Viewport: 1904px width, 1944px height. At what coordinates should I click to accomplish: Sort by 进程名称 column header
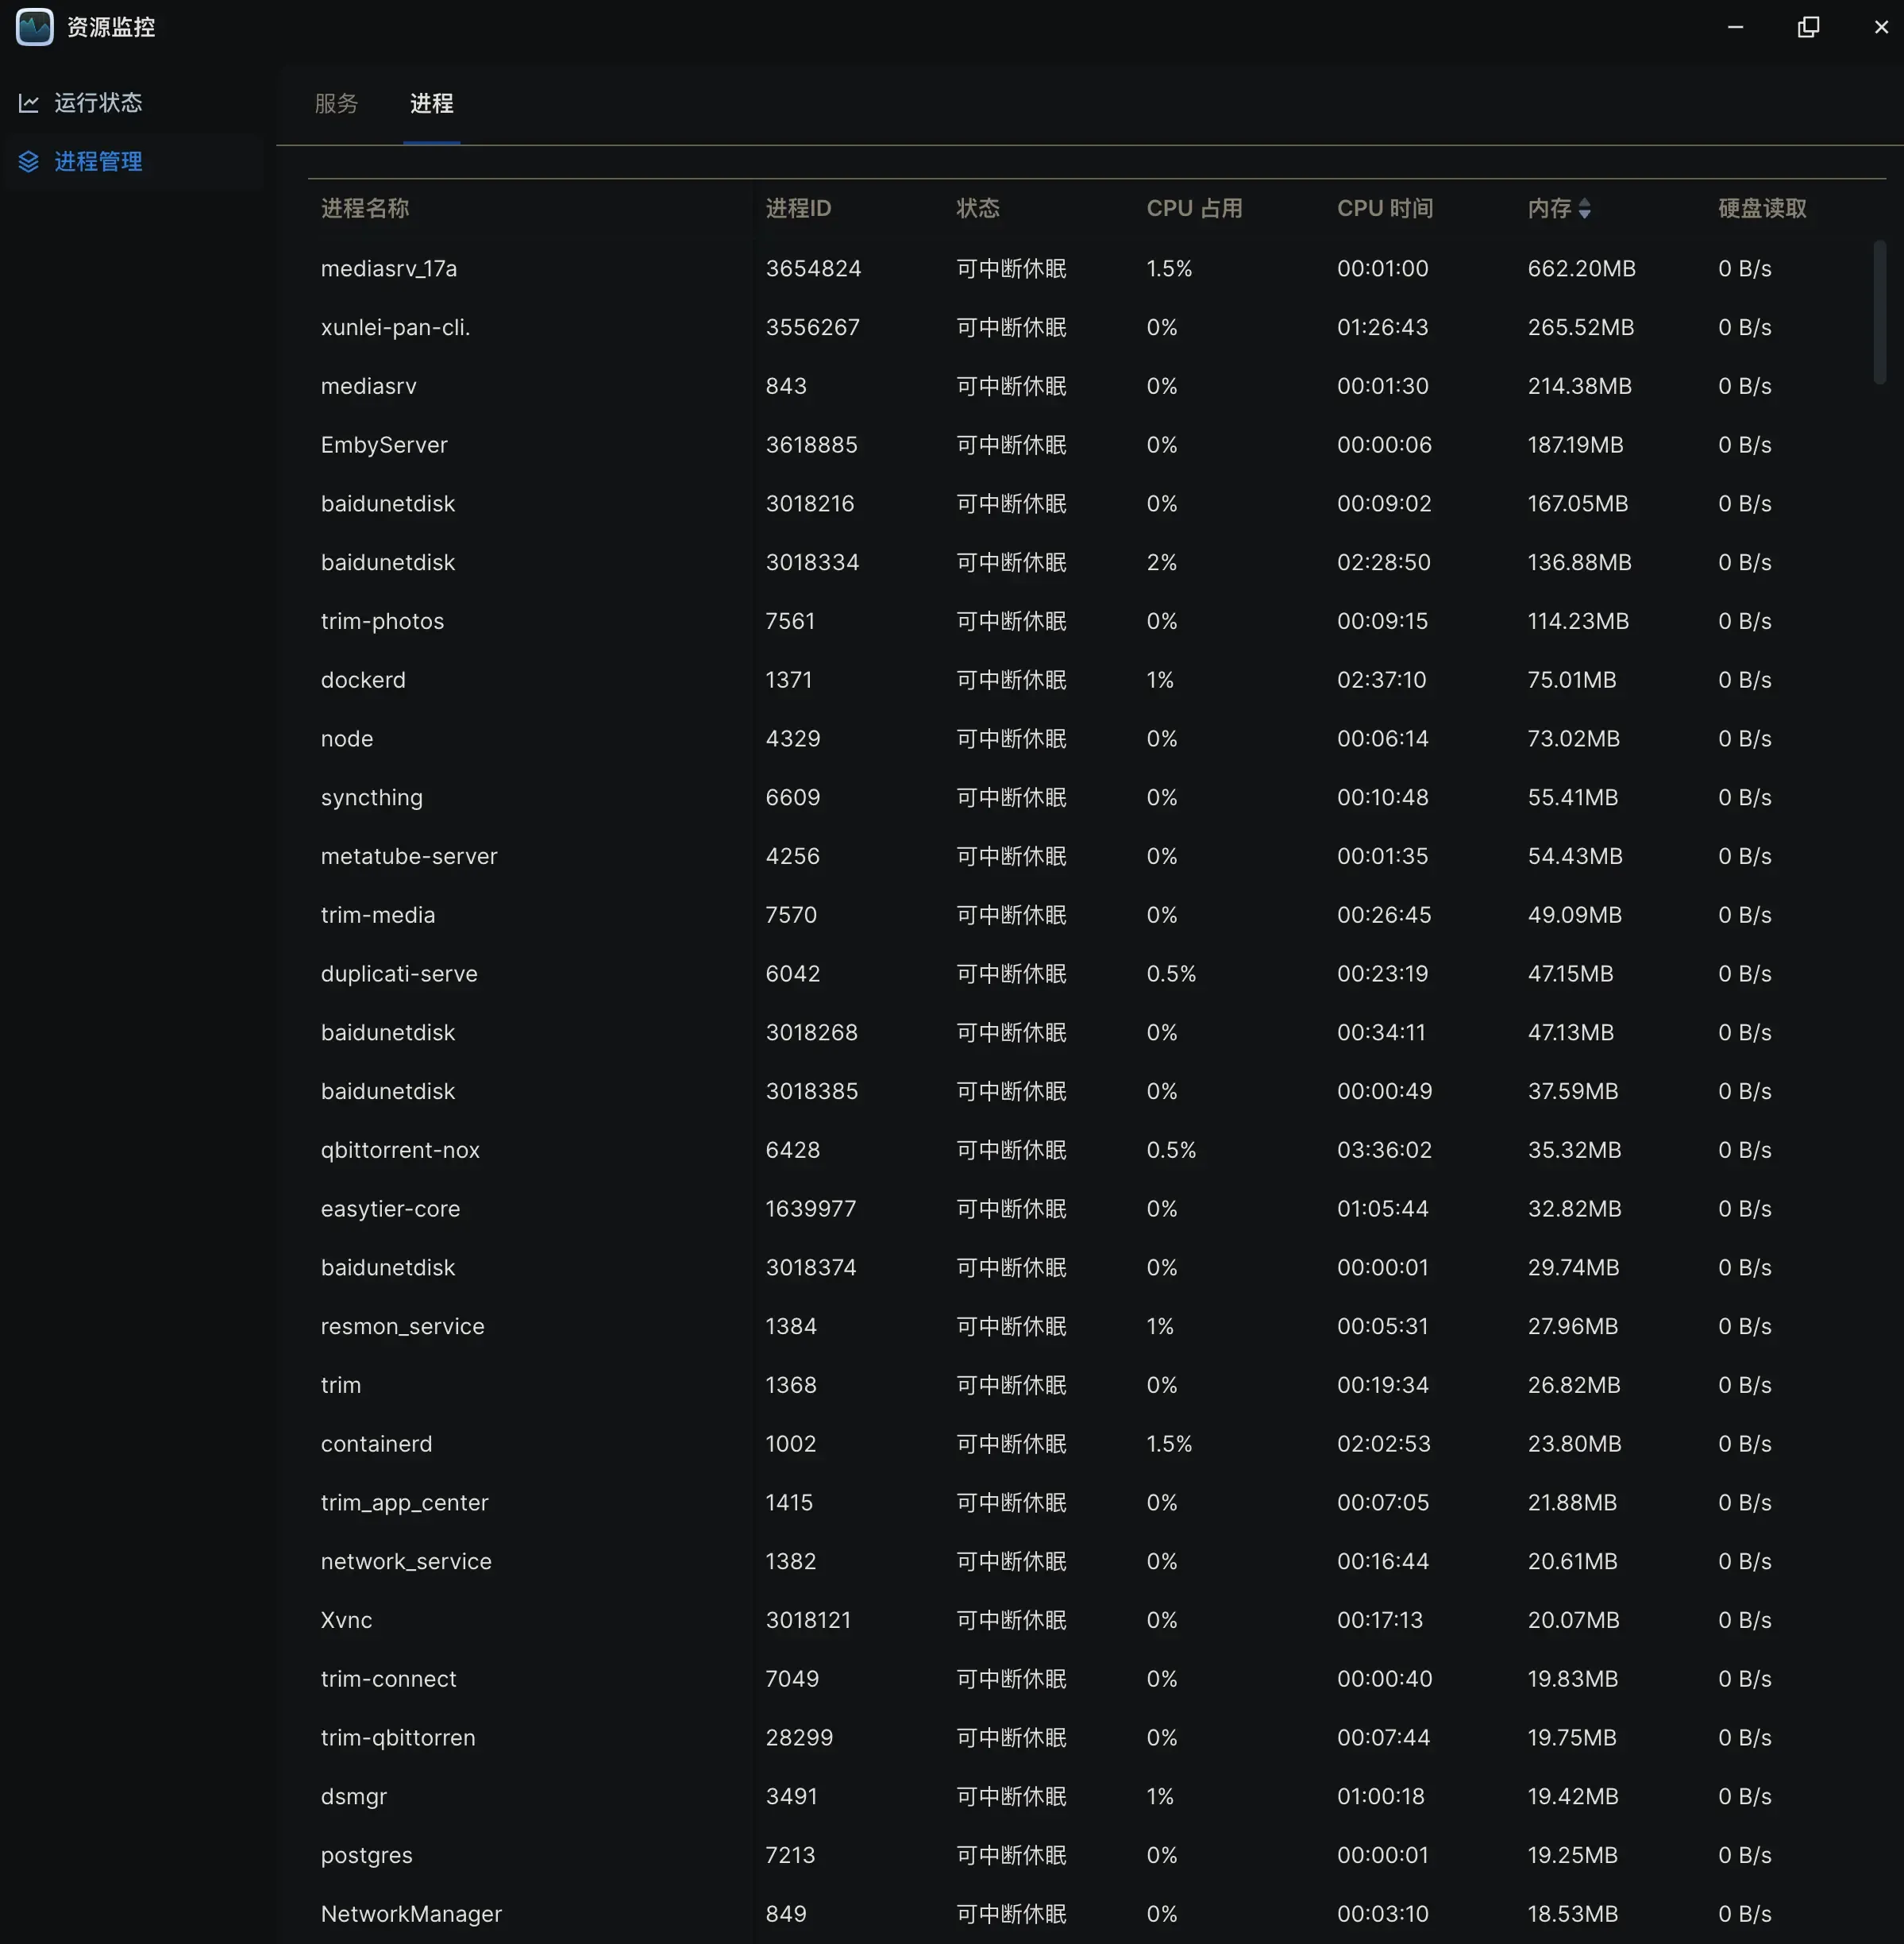point(365,208)
